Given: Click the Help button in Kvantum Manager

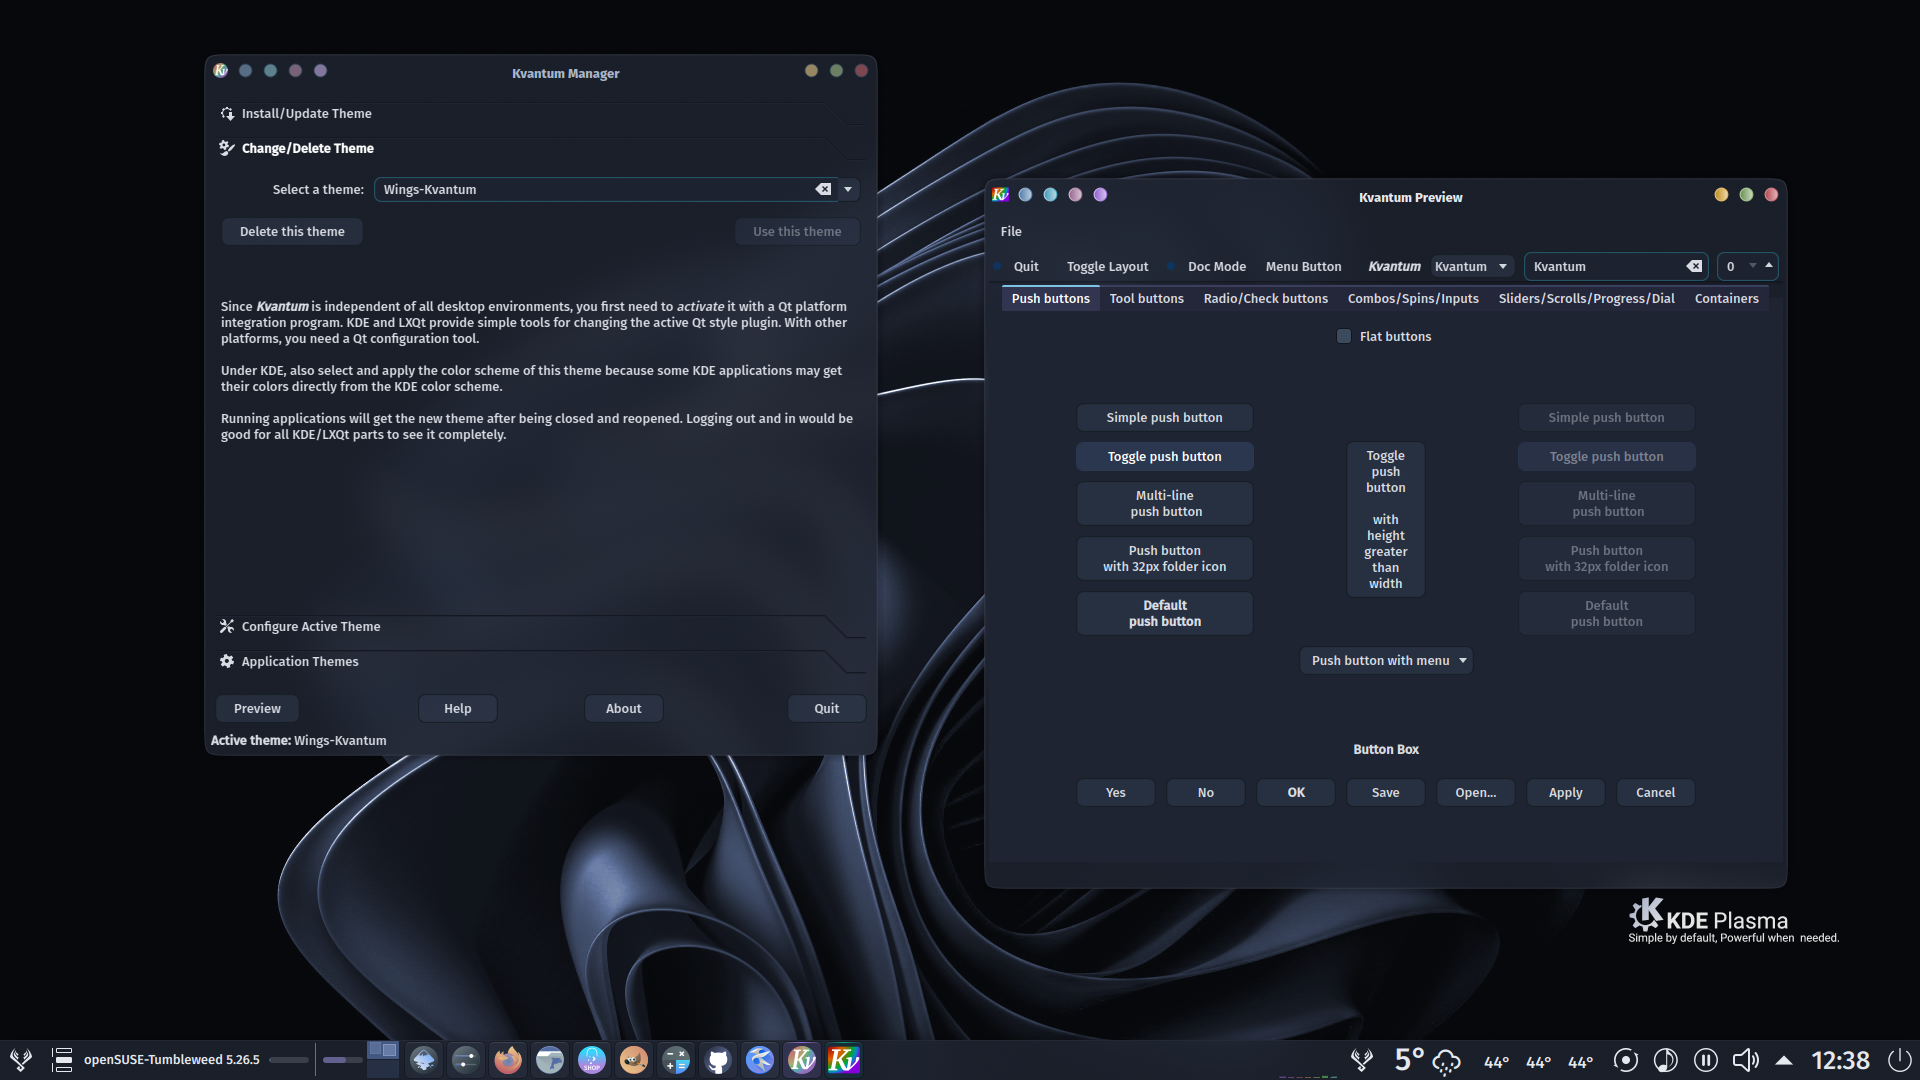Looking at the screenshot, I should [457, 708].
